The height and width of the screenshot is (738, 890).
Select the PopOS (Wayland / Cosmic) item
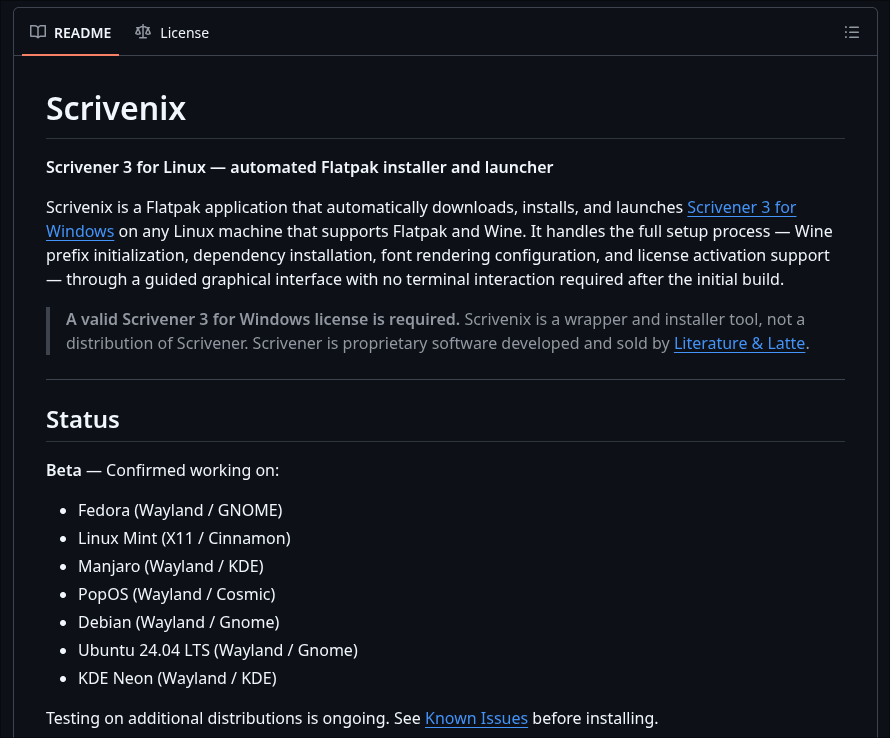coord(177,594)
